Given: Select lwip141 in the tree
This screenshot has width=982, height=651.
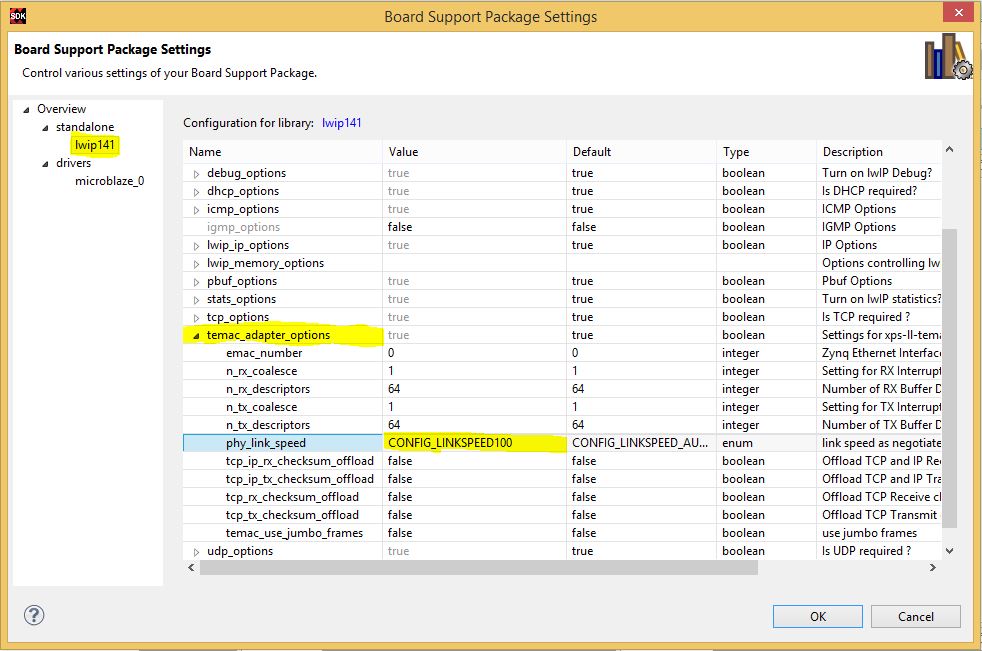Looking at the screenshot, I should click(95, 145).
